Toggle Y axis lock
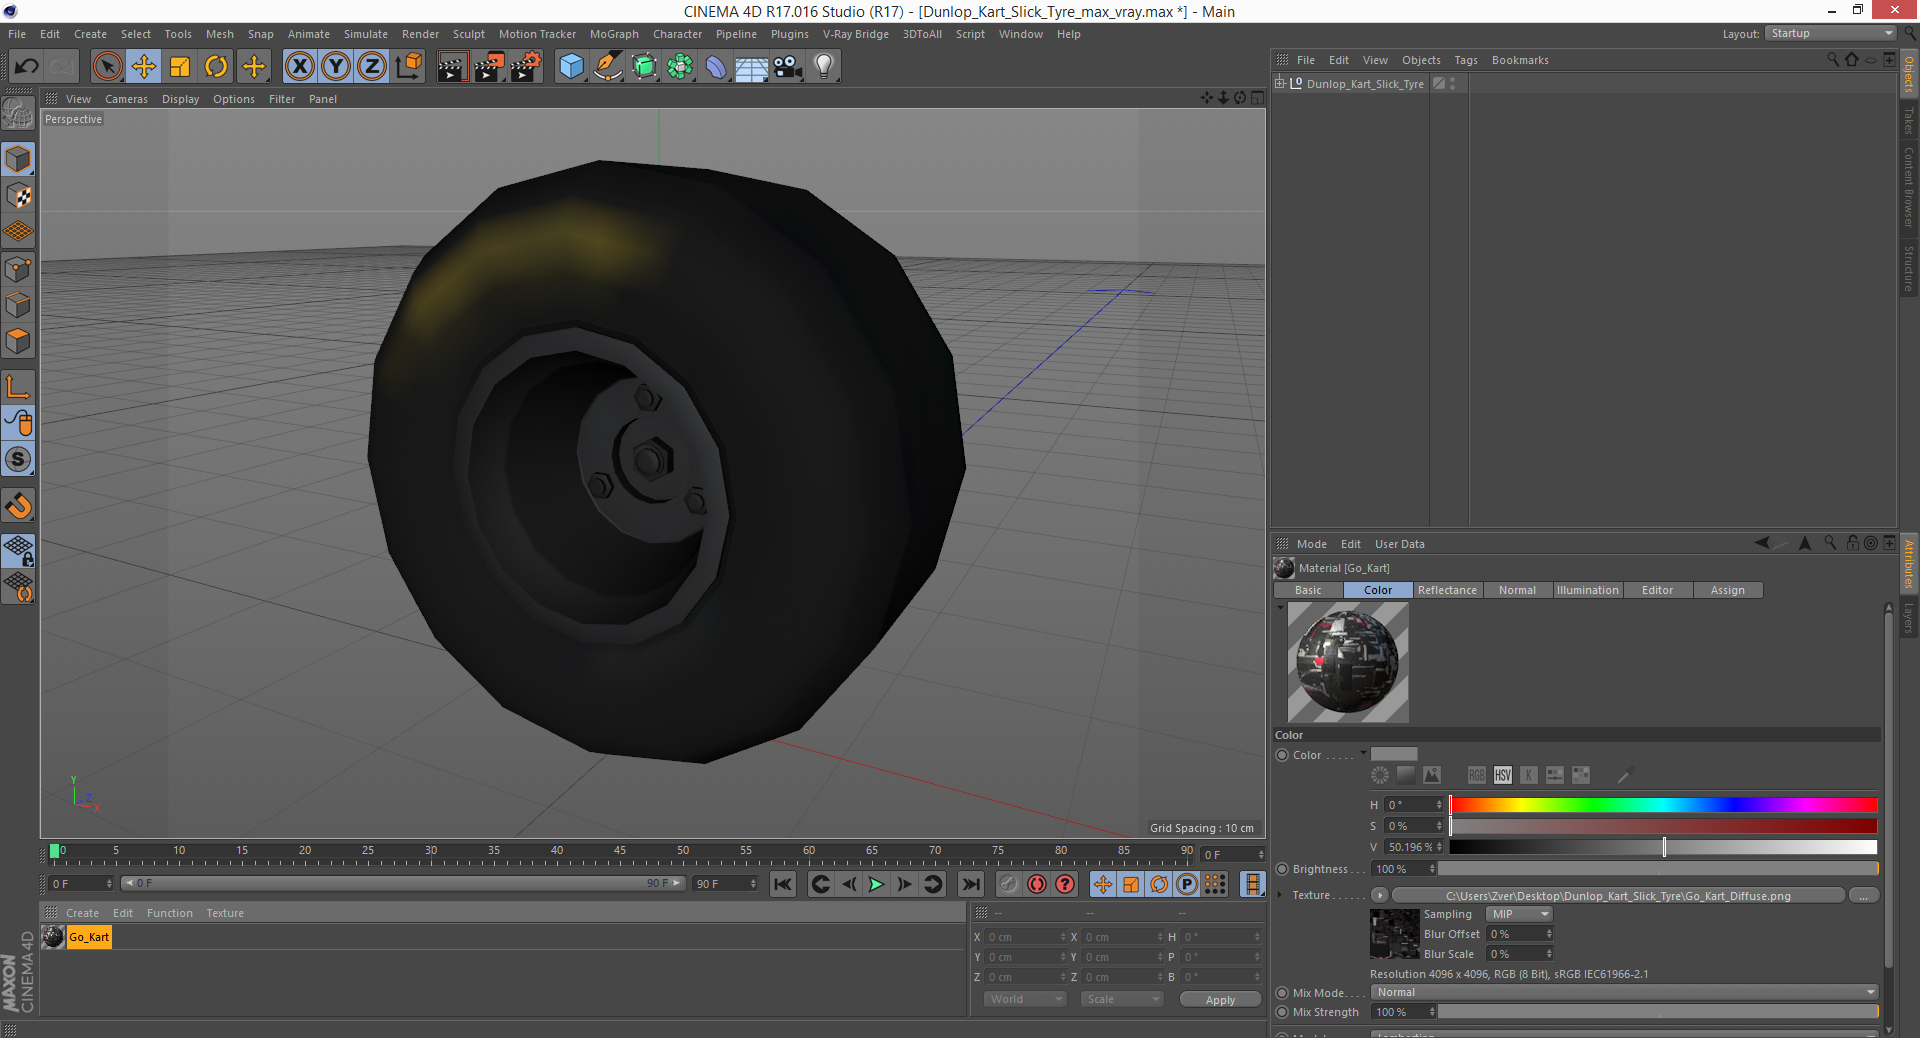1920x1038 pixels. point(336,67)
